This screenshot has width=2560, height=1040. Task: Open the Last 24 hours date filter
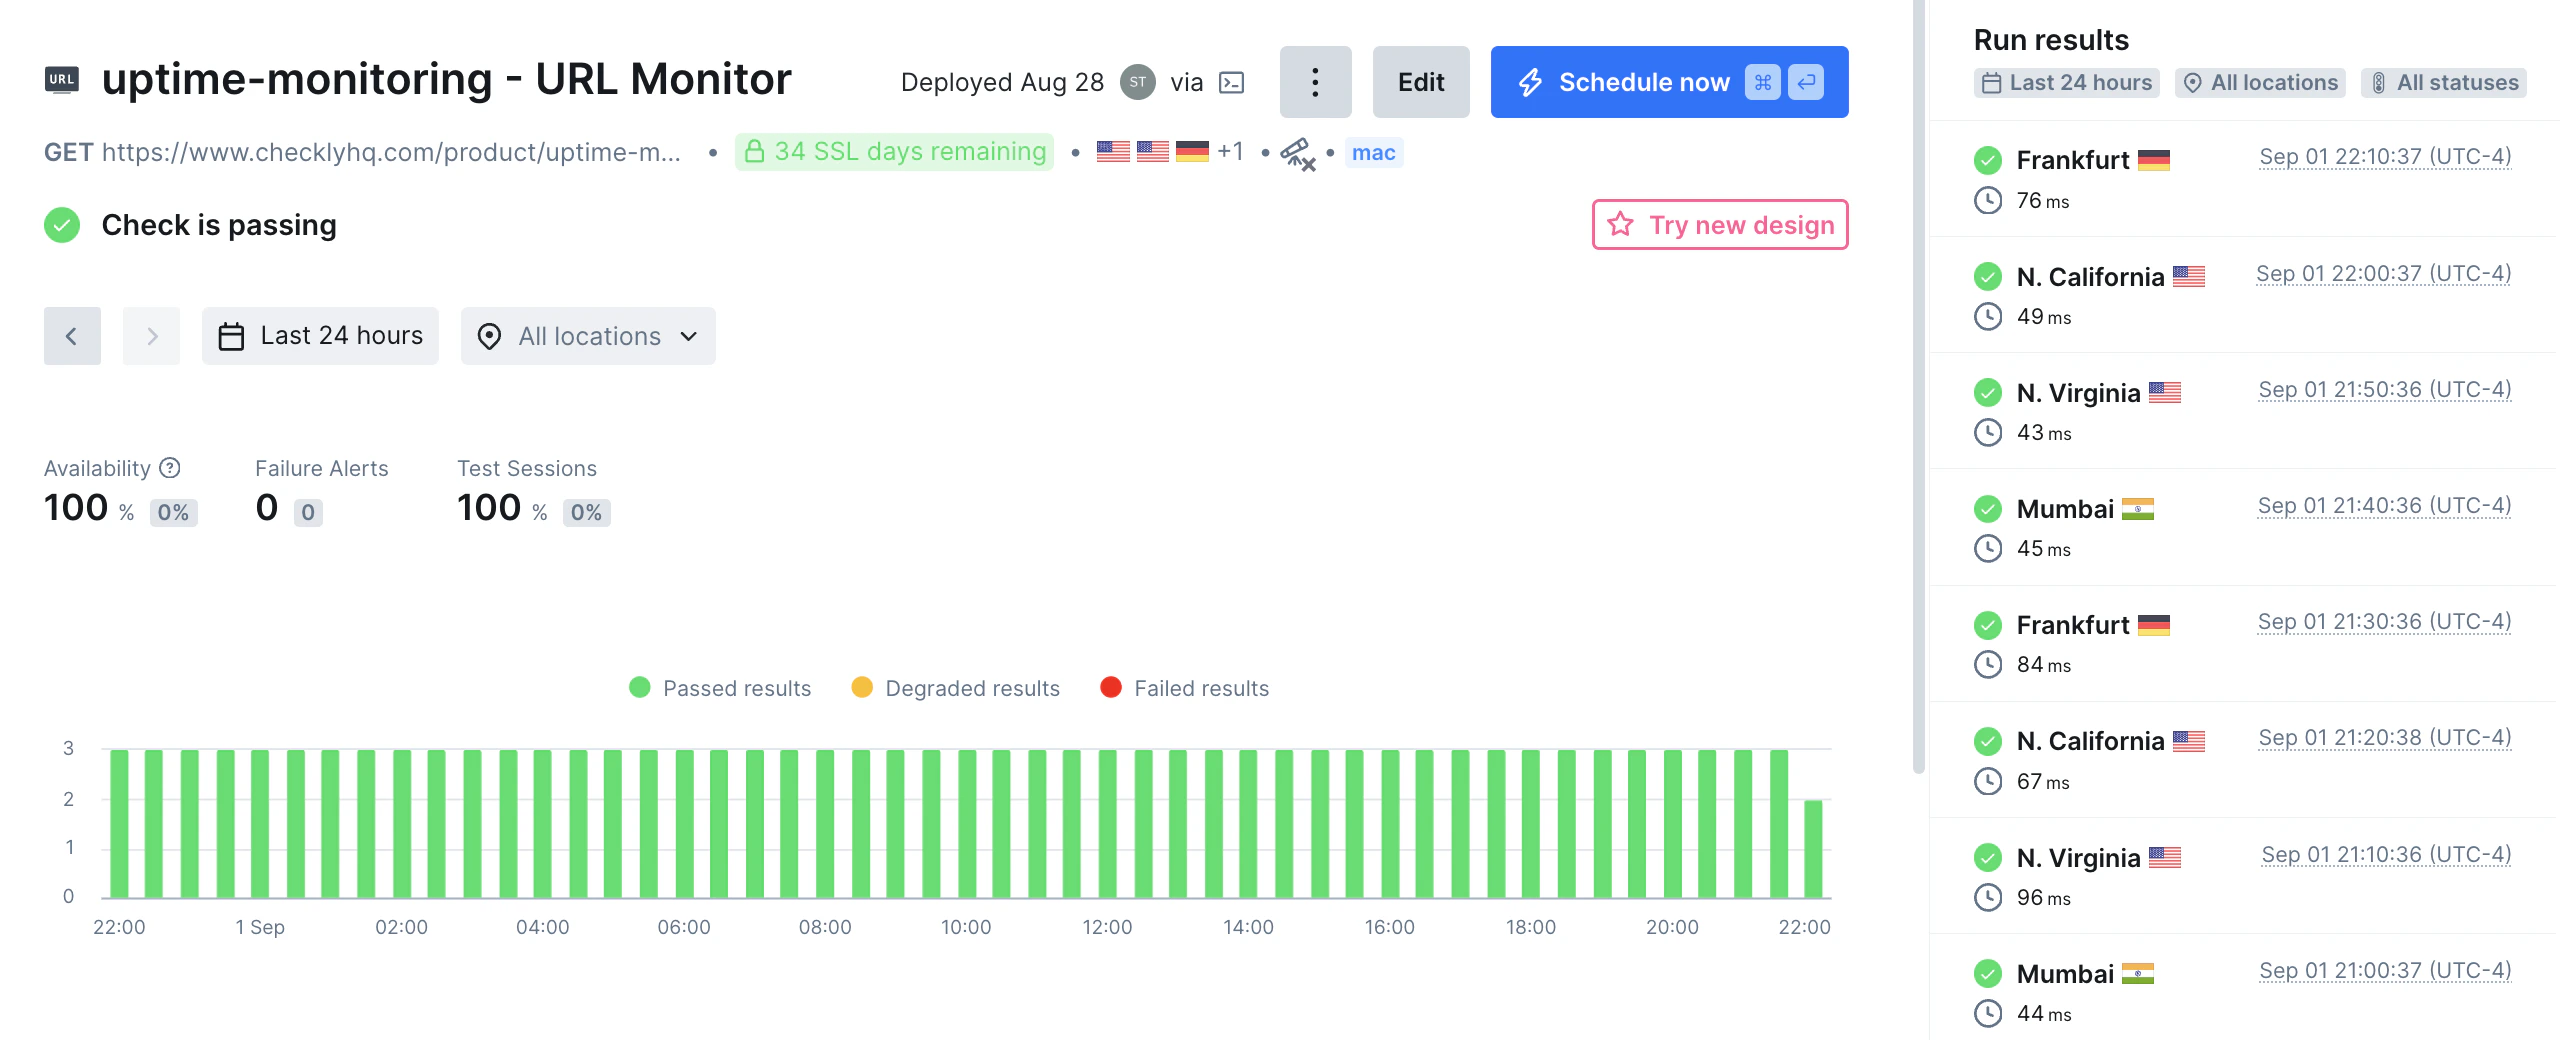[320, 335]
